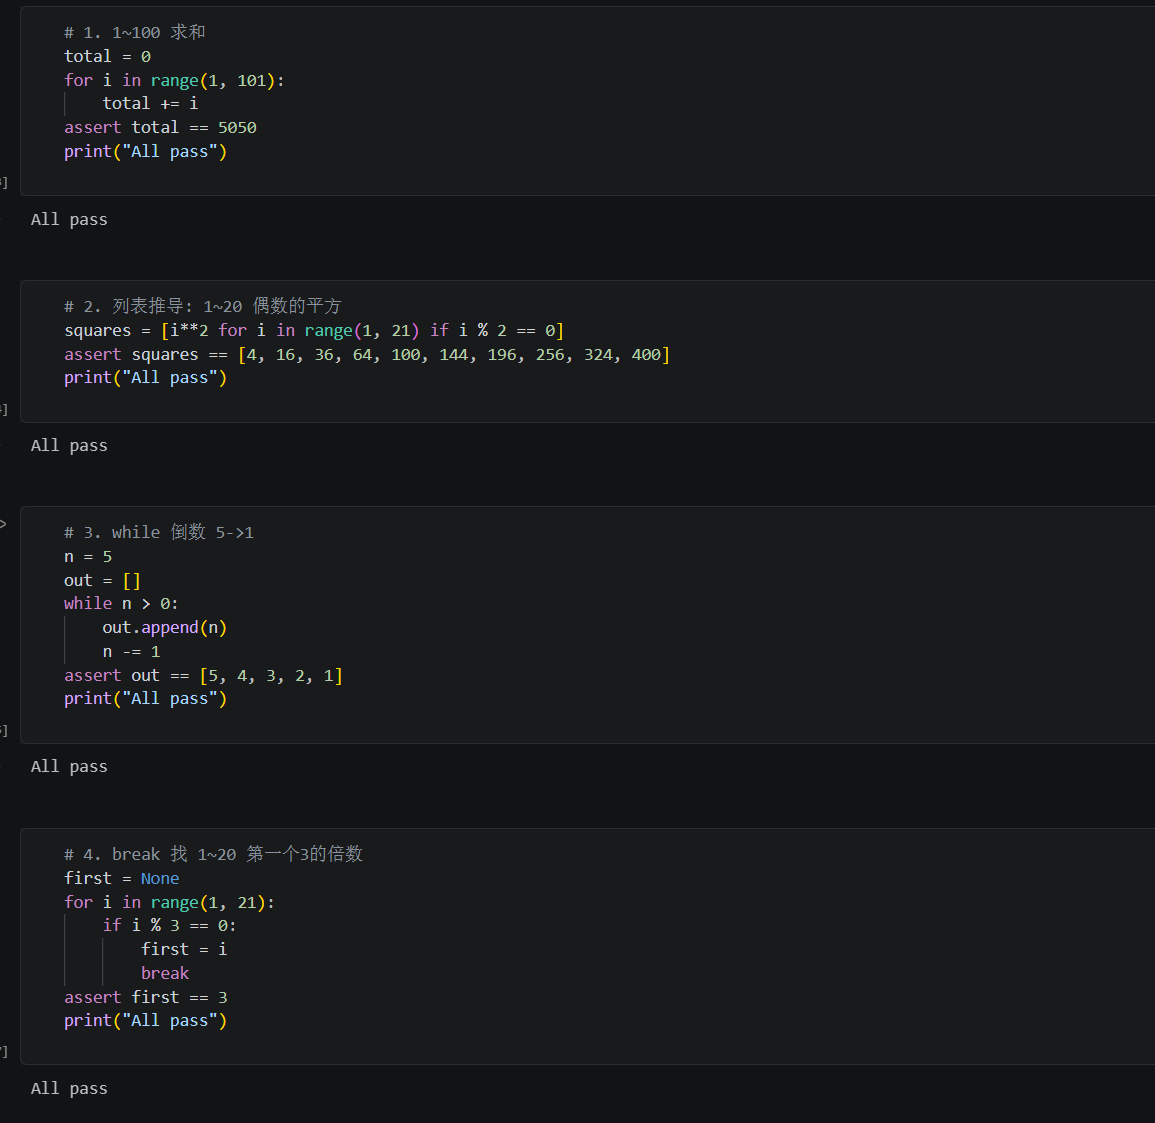
Task: Run the while countdown cell via play icon
Action: (x=3, y=524)
